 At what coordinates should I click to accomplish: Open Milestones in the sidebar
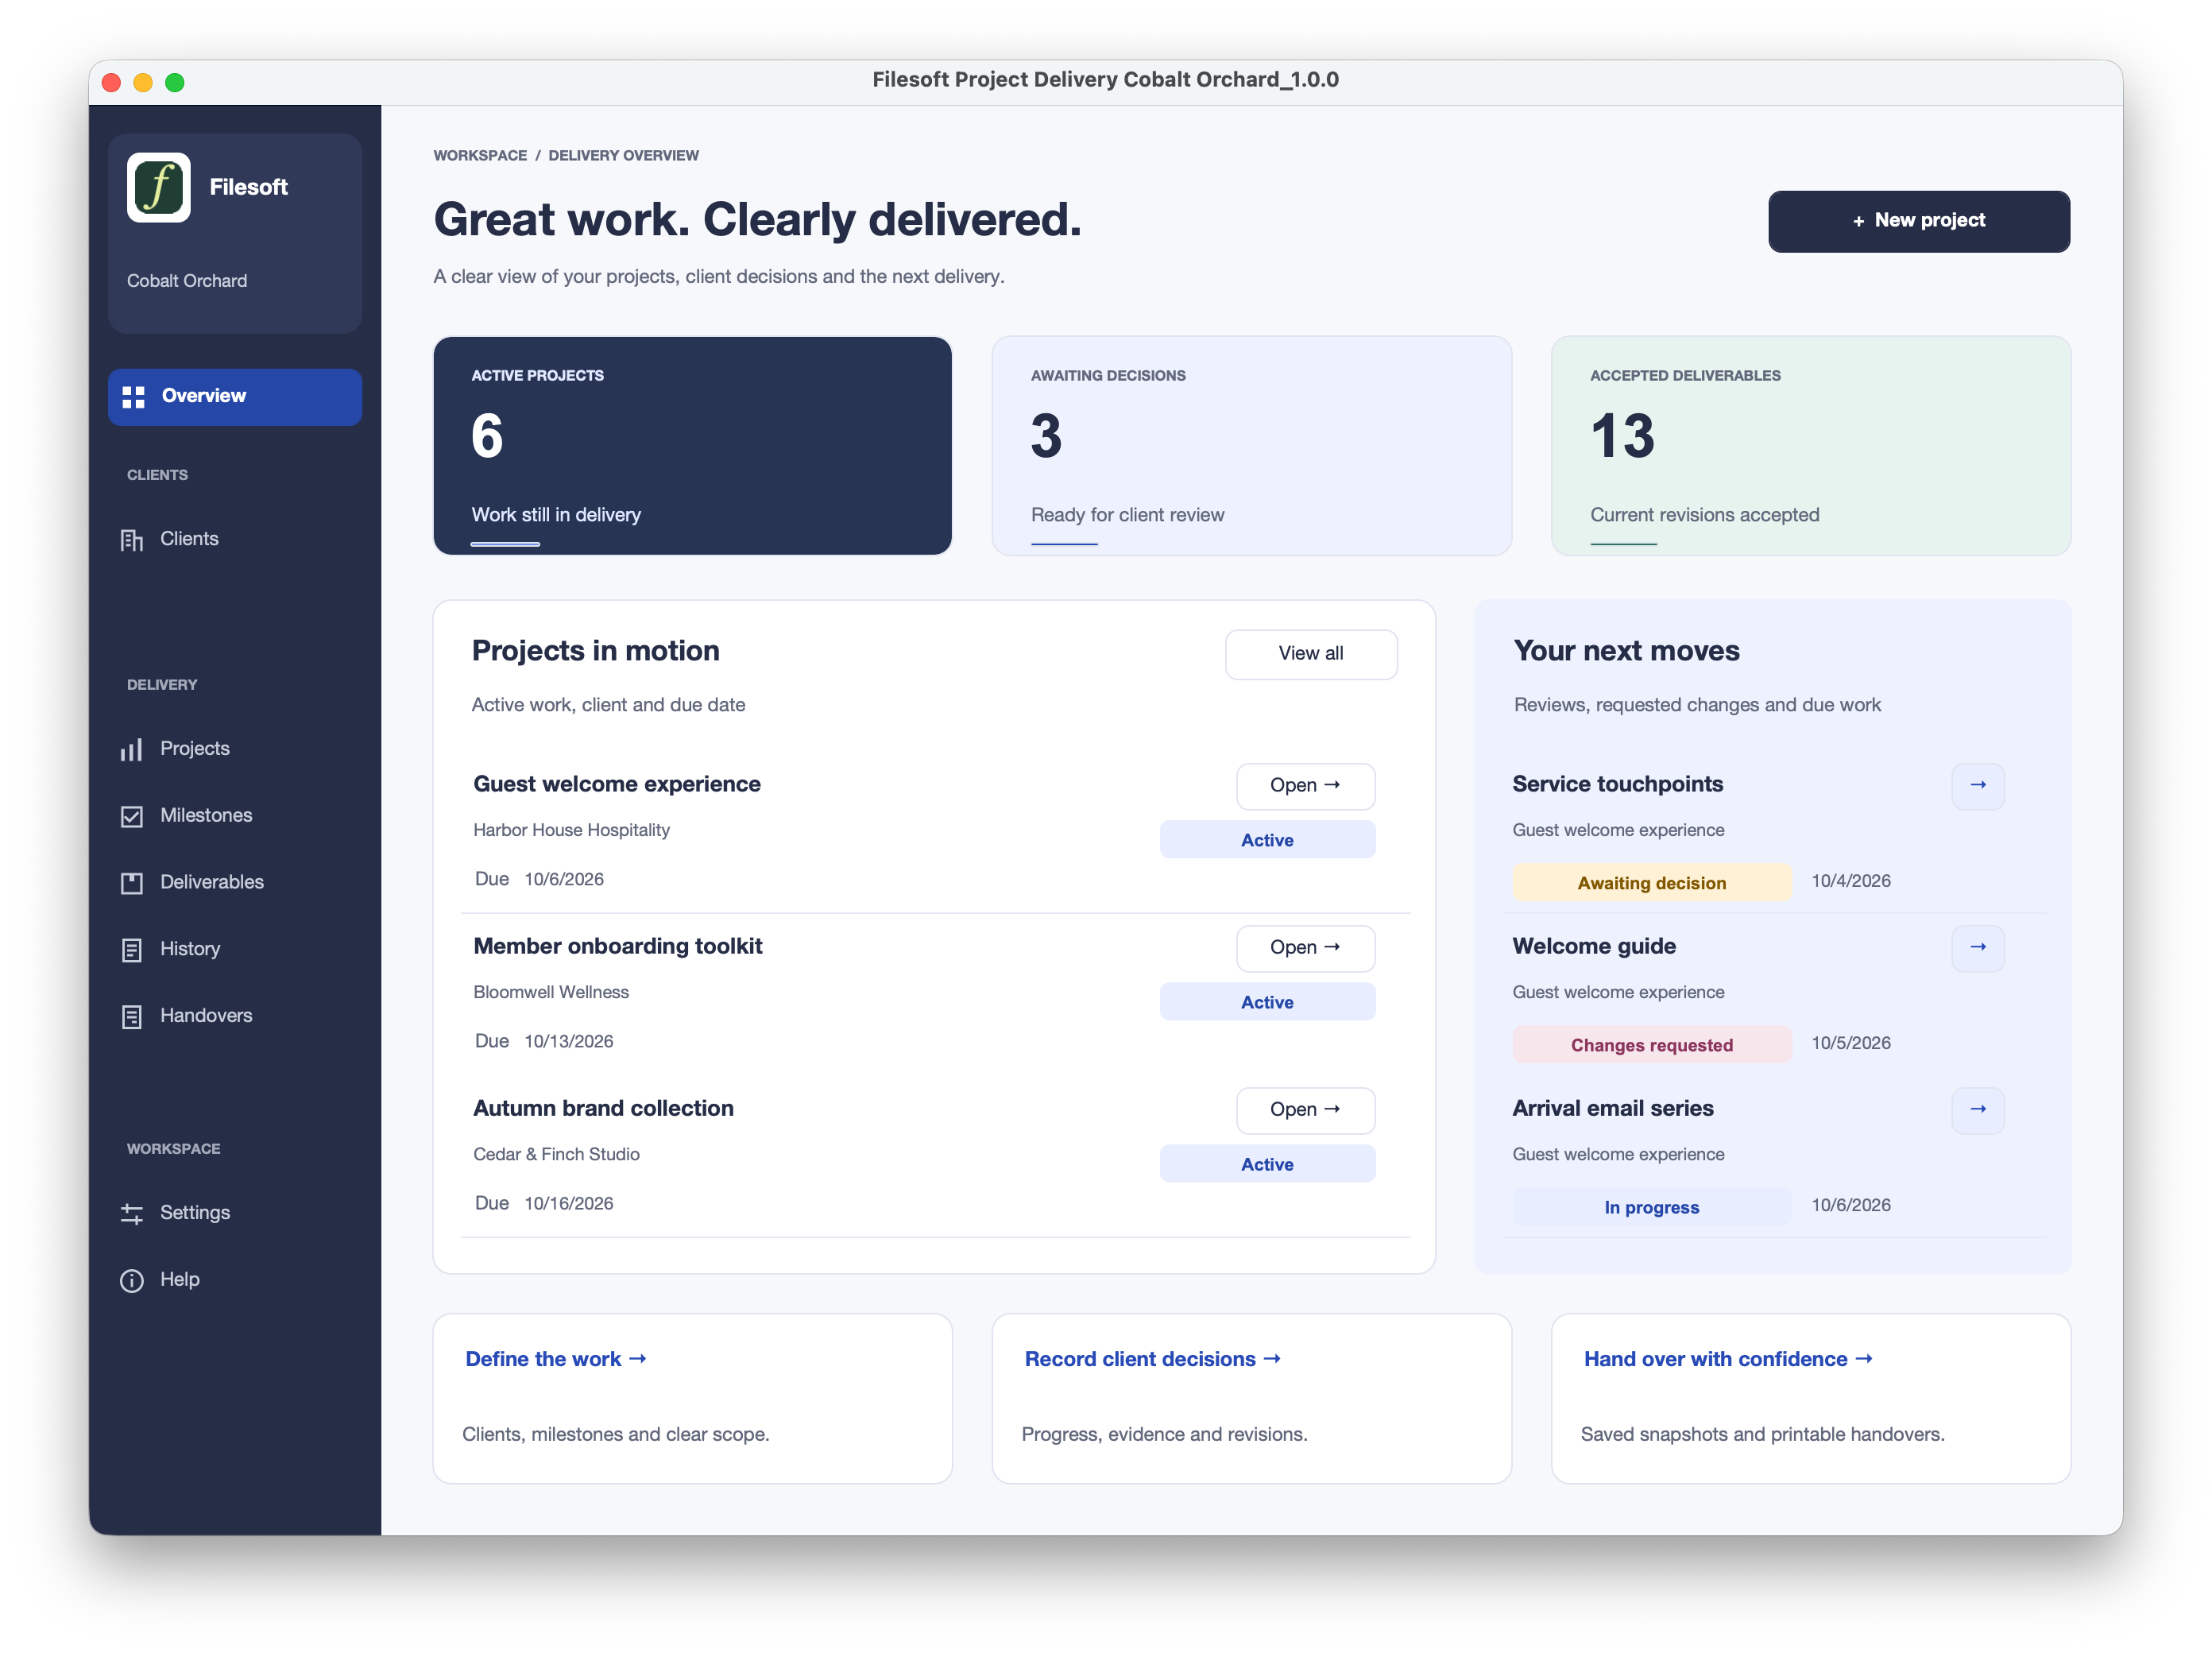tap(235, 816)
